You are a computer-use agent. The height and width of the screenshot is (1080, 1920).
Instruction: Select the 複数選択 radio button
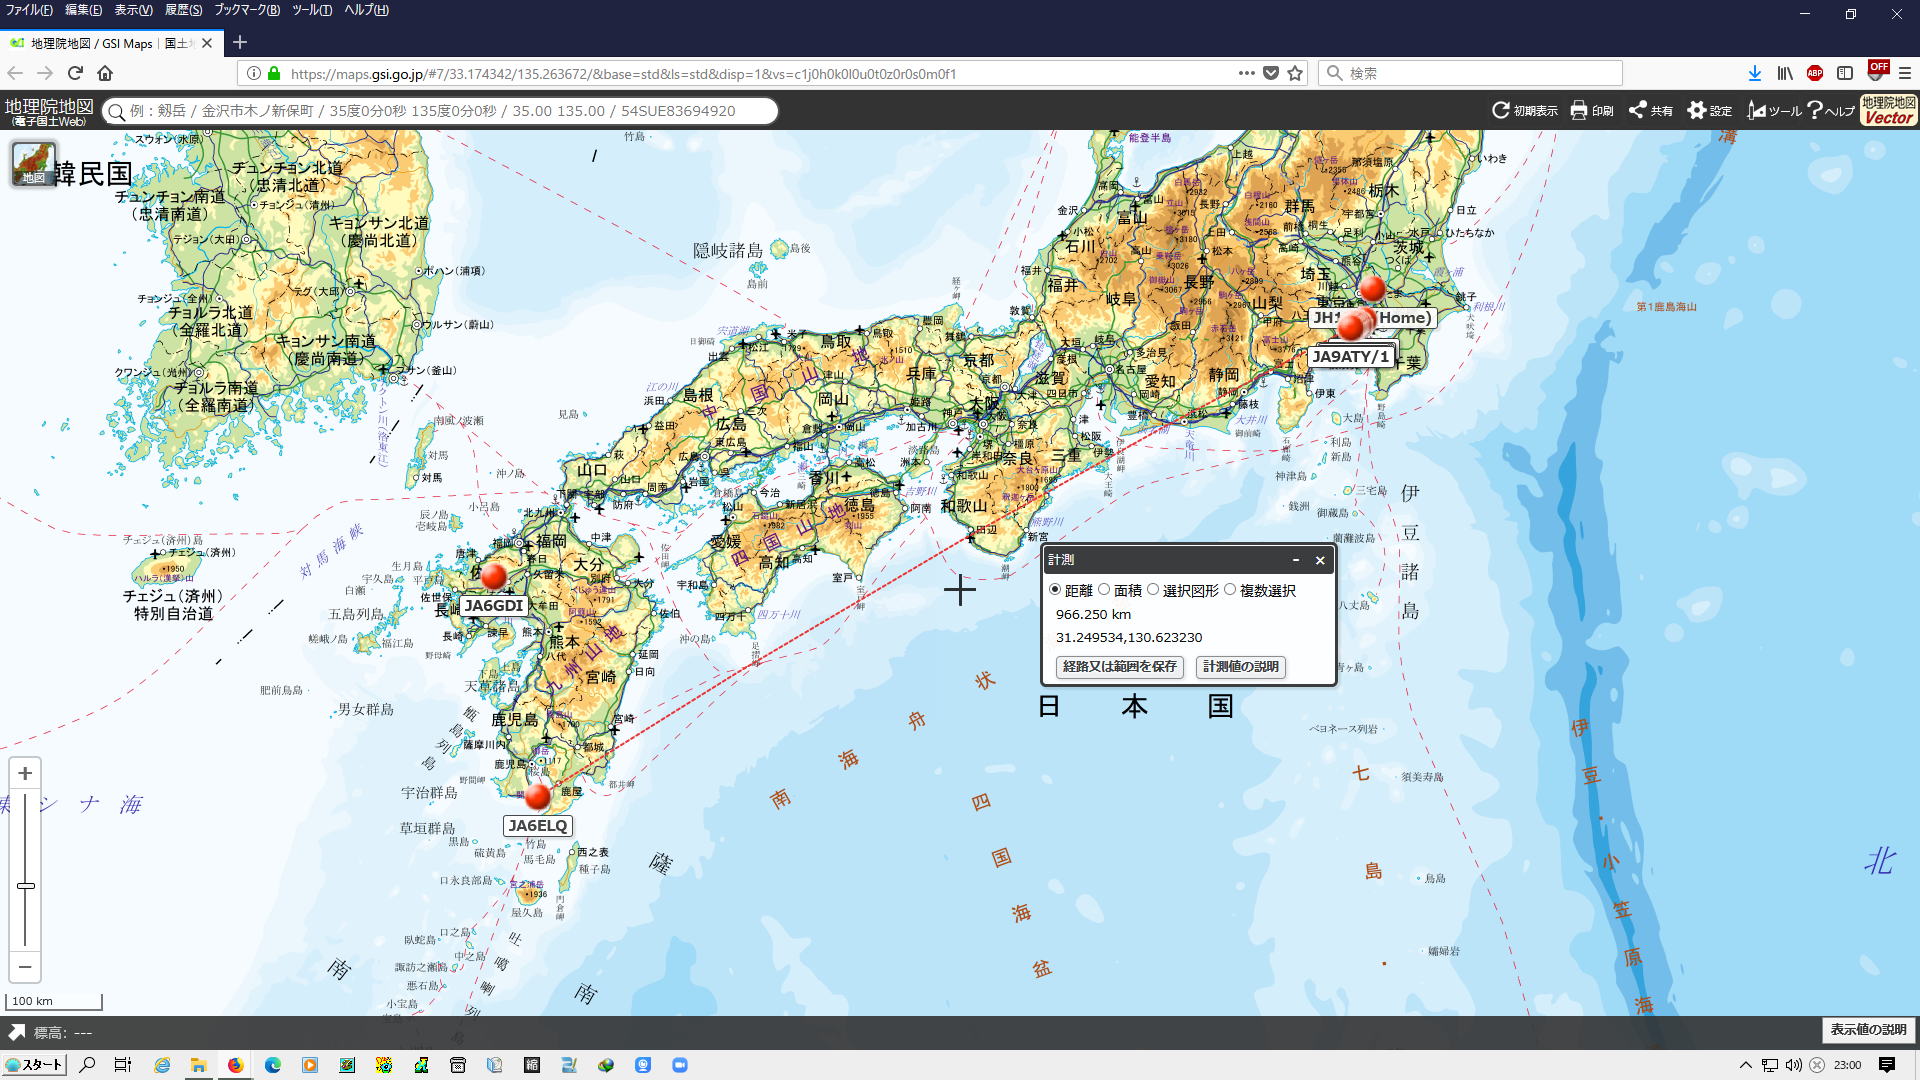[x=1230, y=590]
